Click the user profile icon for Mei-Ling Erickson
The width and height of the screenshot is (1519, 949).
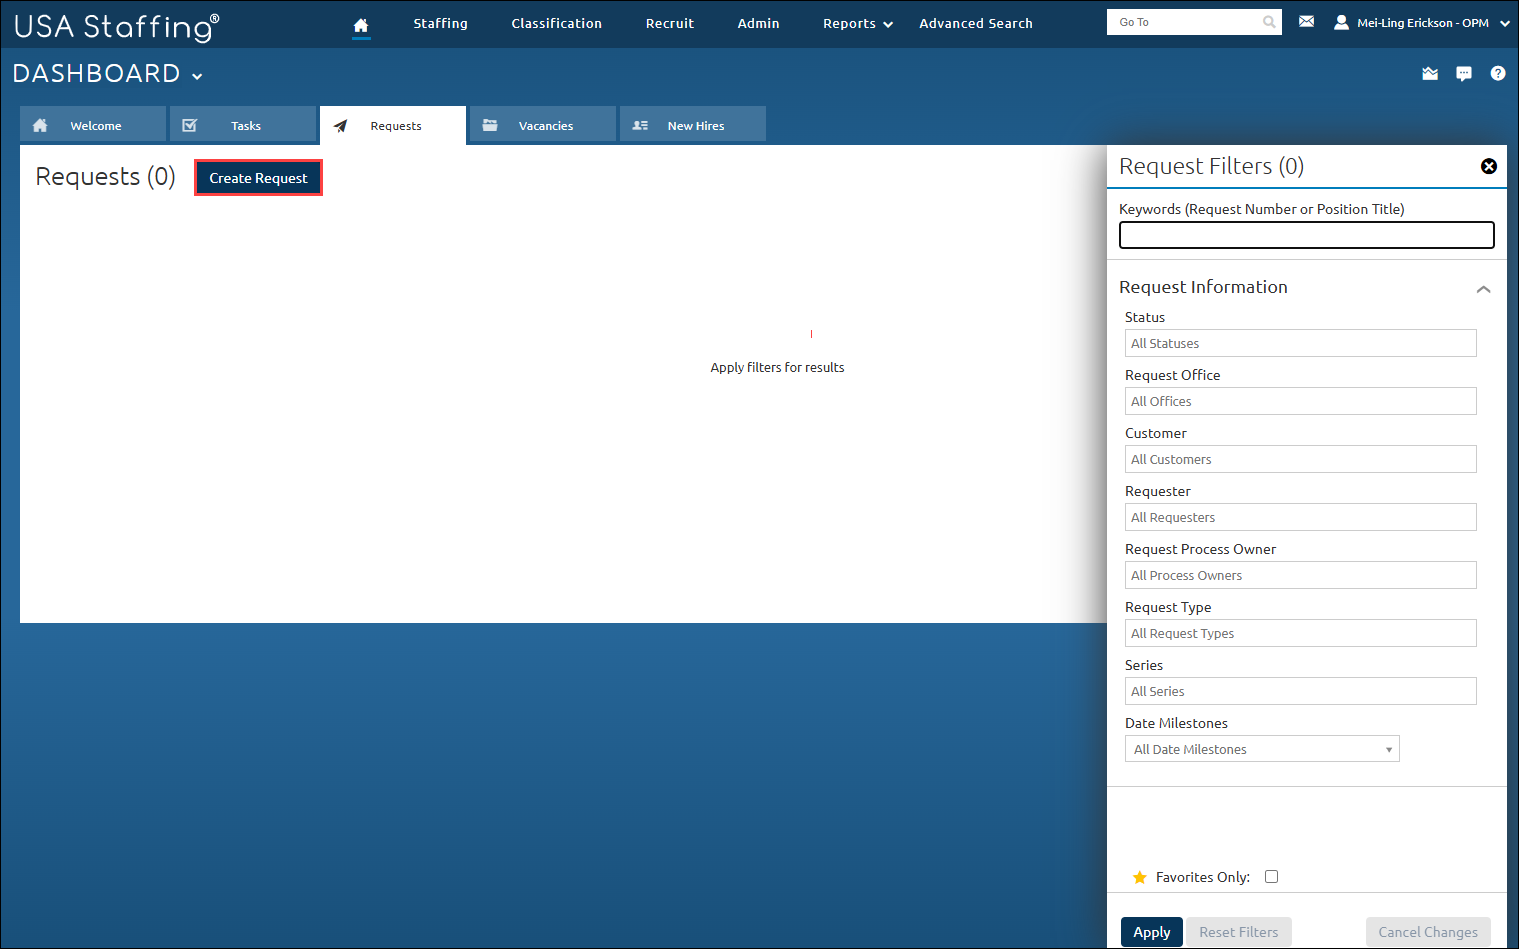point(1341,21)
